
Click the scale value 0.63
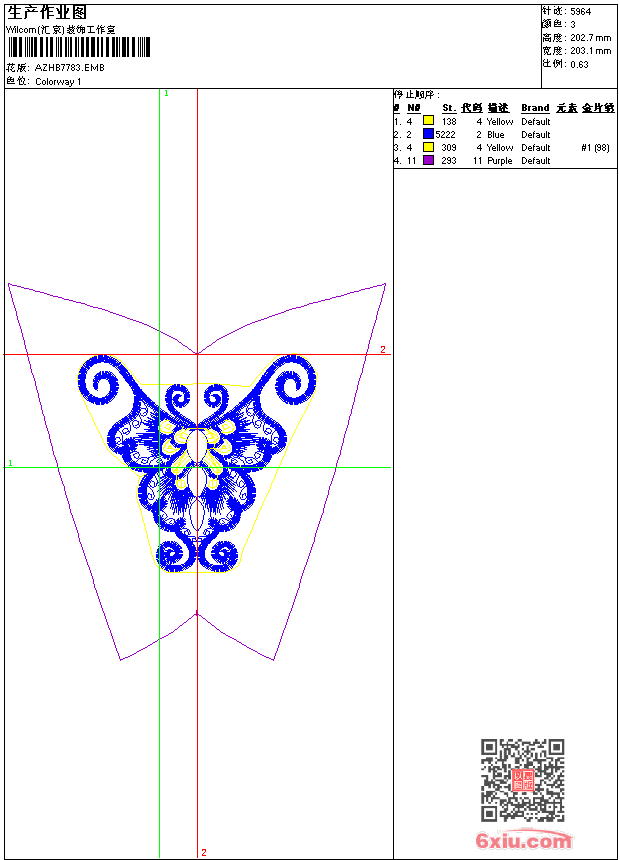(579, 64)
